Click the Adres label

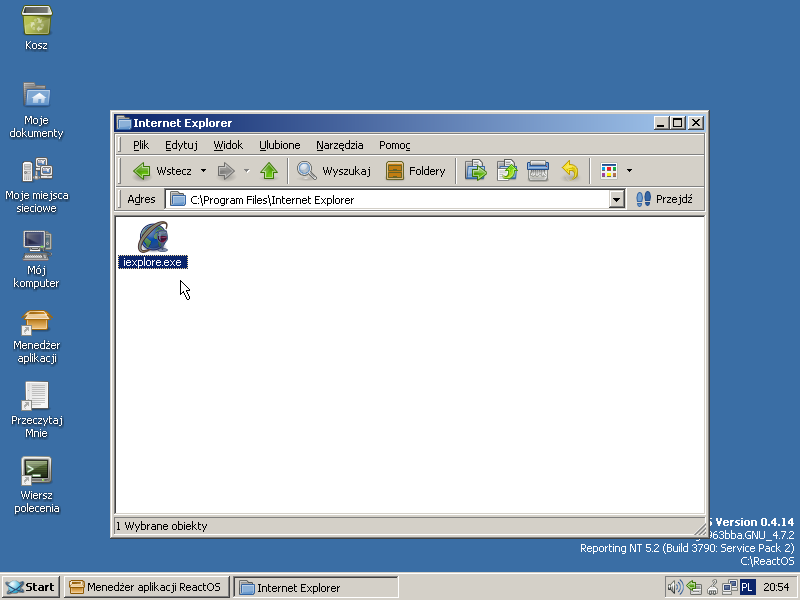[141, 199]
